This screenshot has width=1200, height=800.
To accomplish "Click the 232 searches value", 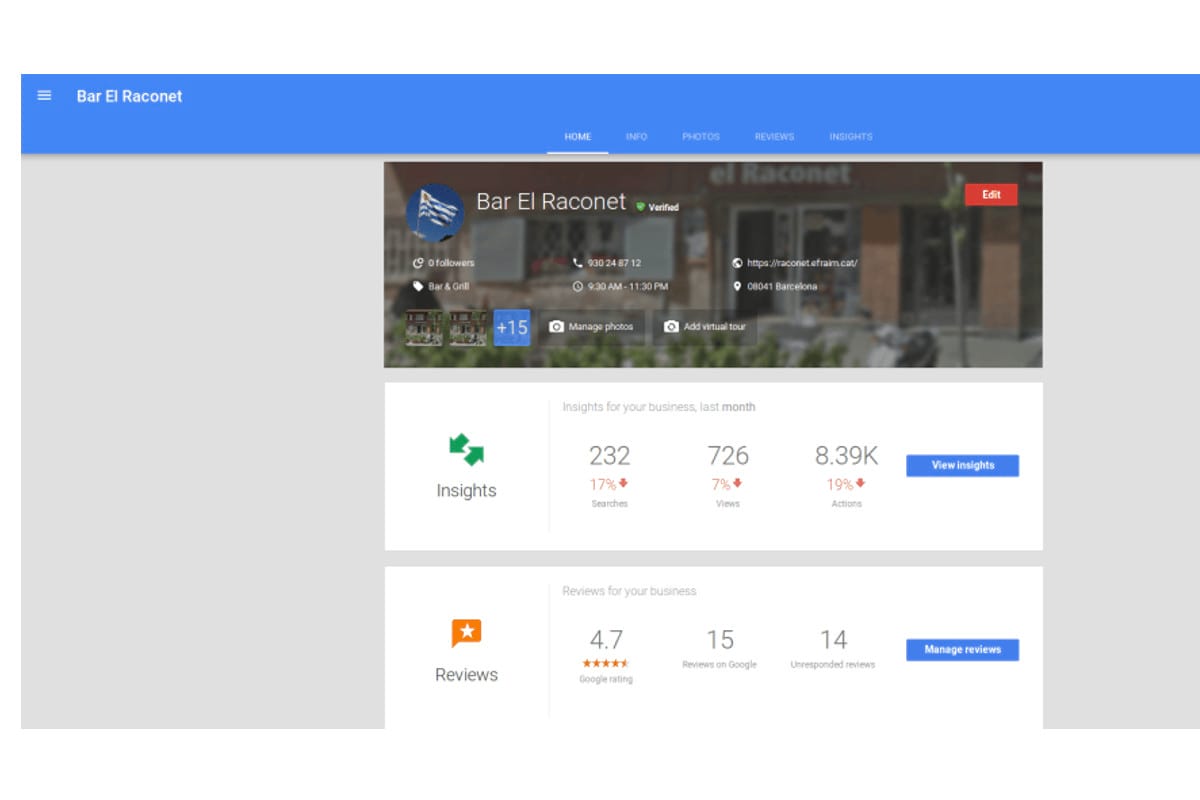I will click(x=609, y=456).
